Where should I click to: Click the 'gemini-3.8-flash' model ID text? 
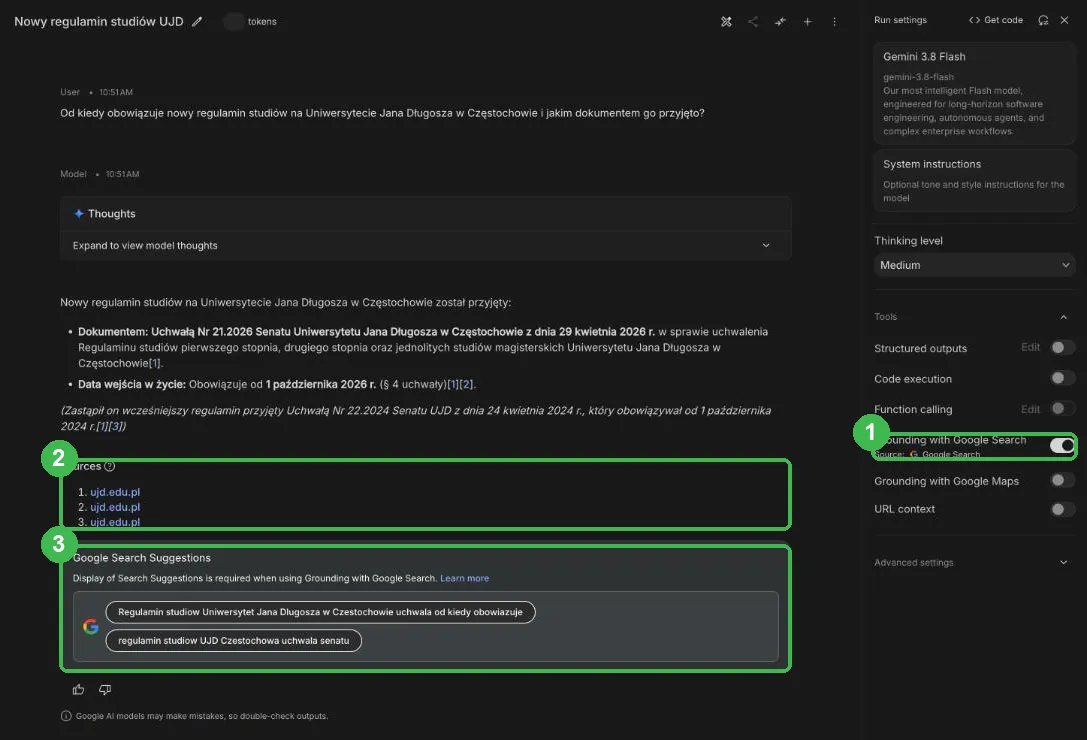918,77
